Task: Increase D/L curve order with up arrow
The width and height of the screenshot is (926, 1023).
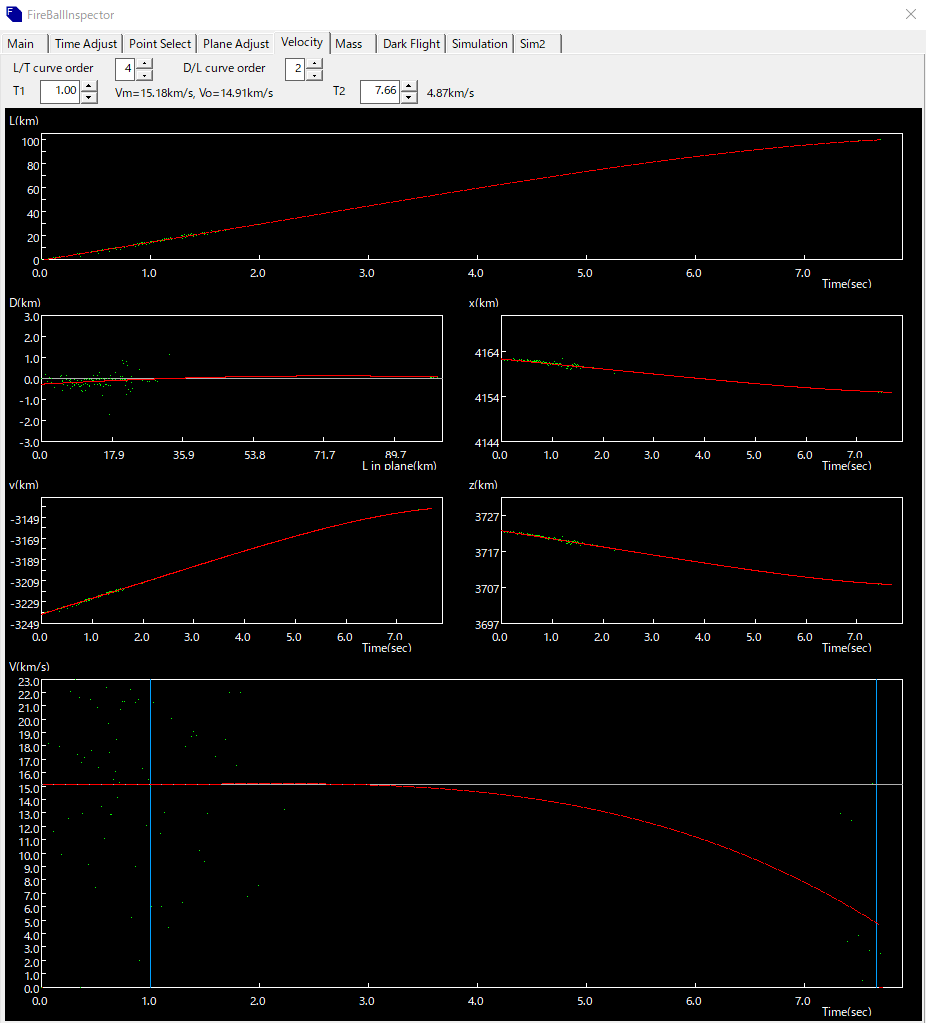Action: pyautogui.click(x=314, y=63)
